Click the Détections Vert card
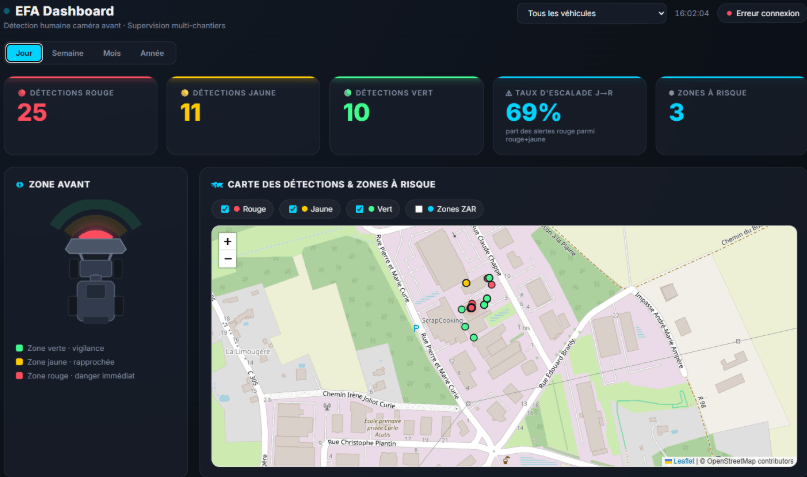 pos(407,116)
